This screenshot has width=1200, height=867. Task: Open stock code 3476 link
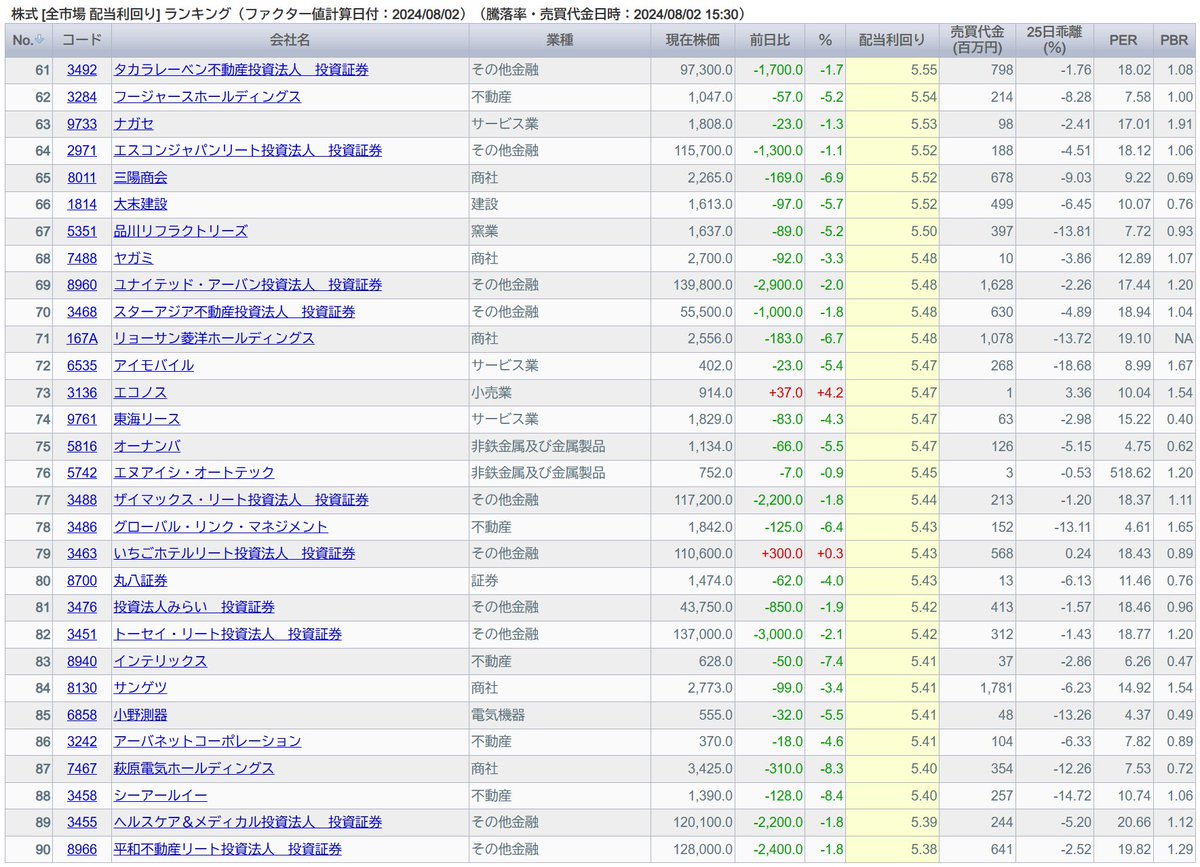(82, 607)
